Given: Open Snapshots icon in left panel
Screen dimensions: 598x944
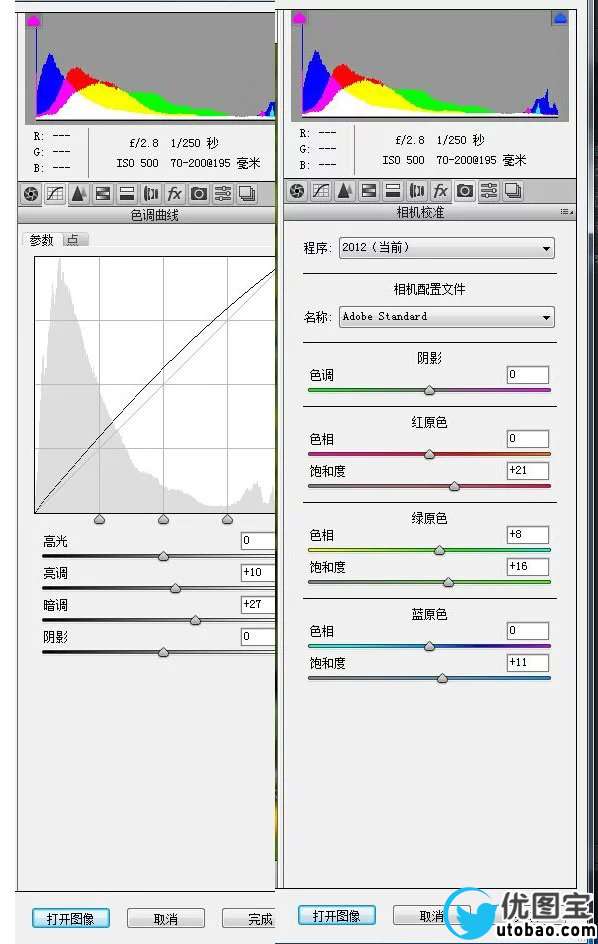Looking at the screenshot, I should pos(247,193).
